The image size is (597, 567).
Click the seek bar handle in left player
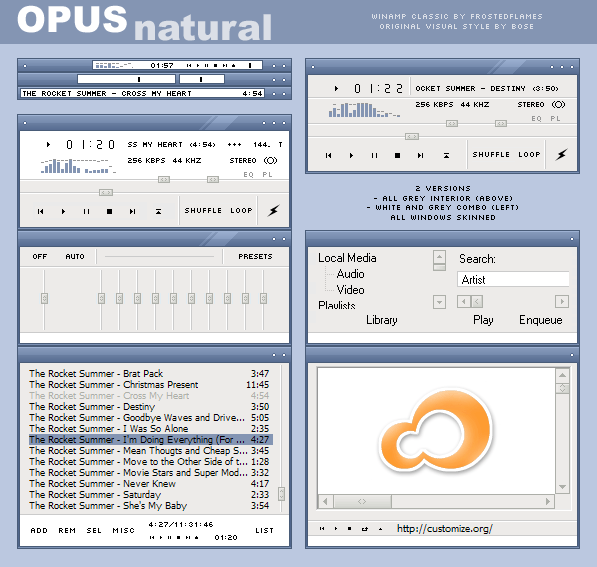(106, 193)
